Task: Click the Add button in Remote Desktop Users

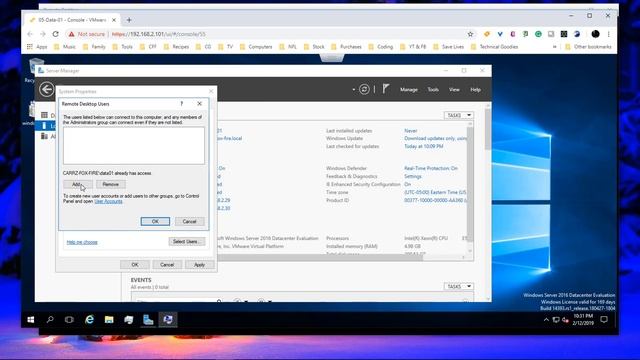Action: (78, 184)
